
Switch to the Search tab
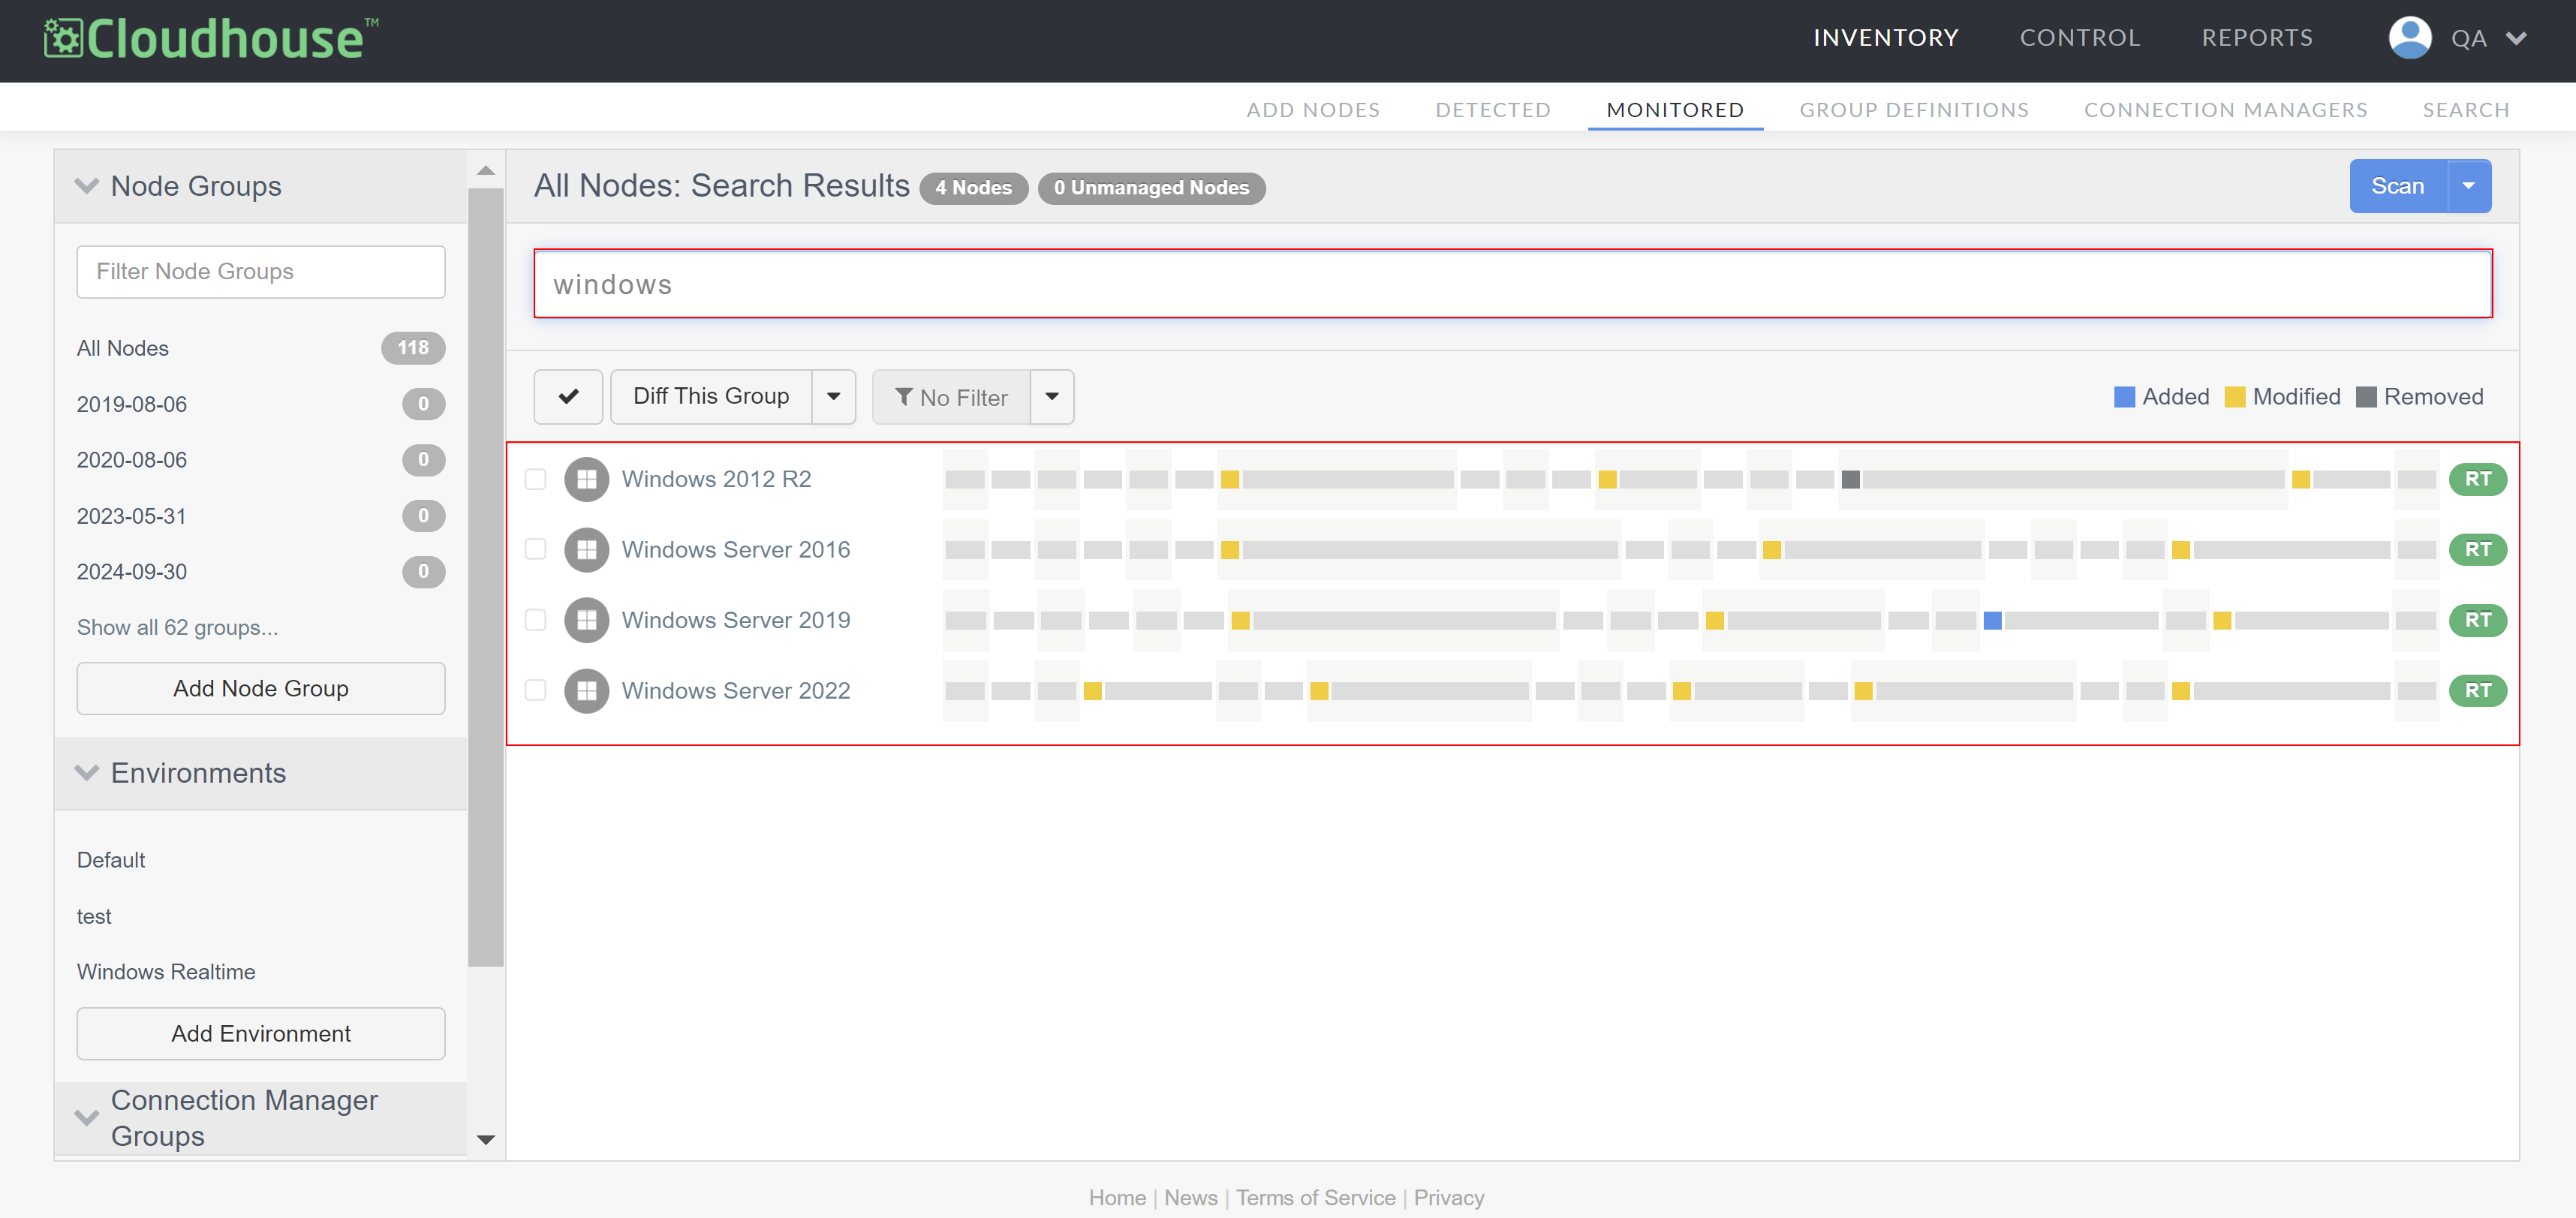(x=2465, y=110)
